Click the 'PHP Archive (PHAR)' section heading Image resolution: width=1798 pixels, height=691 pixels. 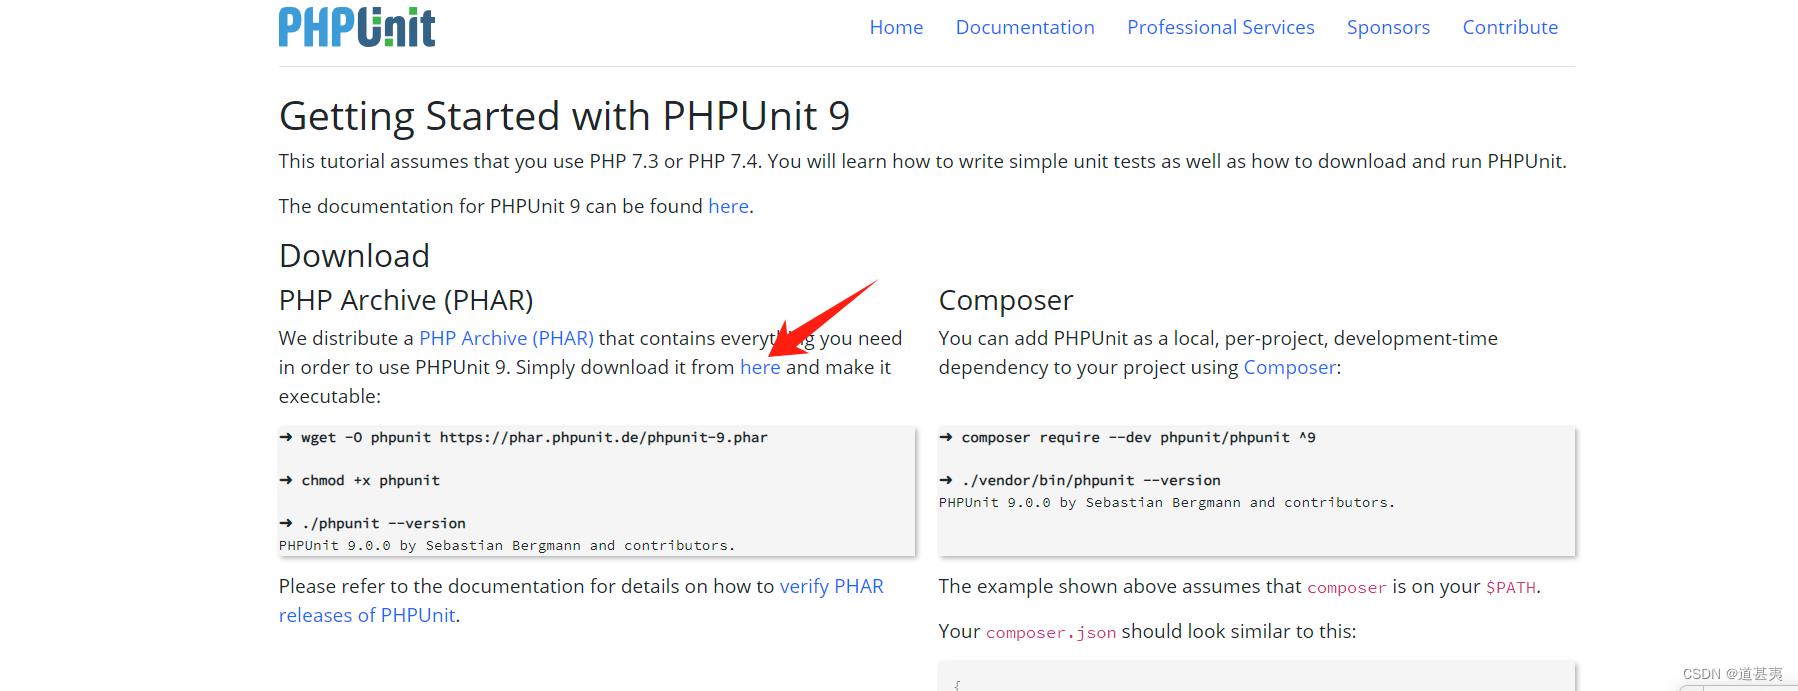406,300
